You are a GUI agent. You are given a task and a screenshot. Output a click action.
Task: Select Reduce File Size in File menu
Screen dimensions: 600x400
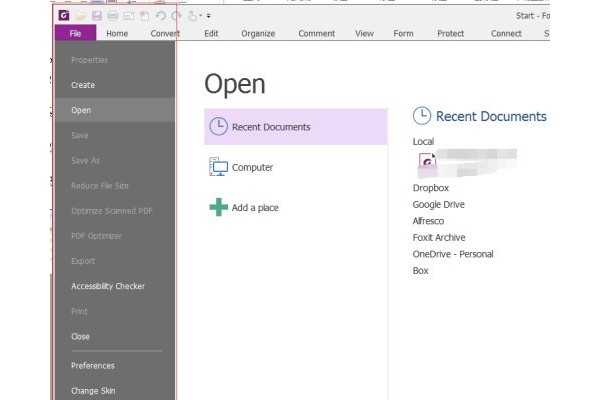tap(115, 186)
